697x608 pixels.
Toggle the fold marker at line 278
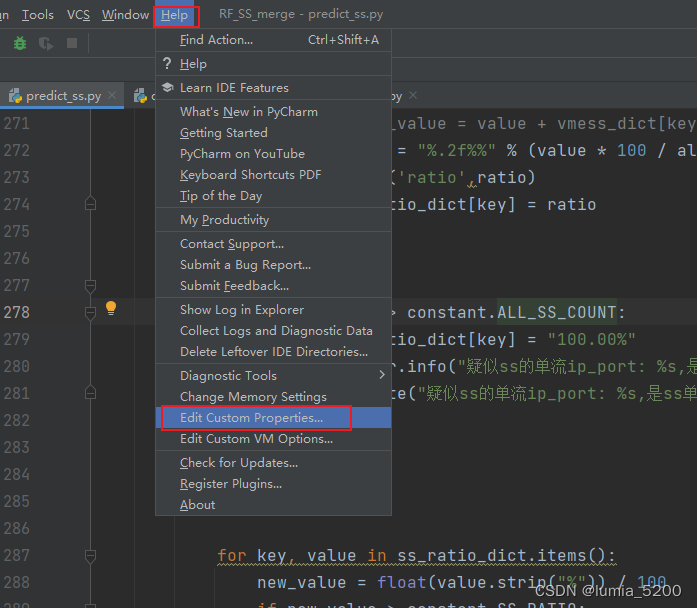pyautogui.click(x=90, y=313)
